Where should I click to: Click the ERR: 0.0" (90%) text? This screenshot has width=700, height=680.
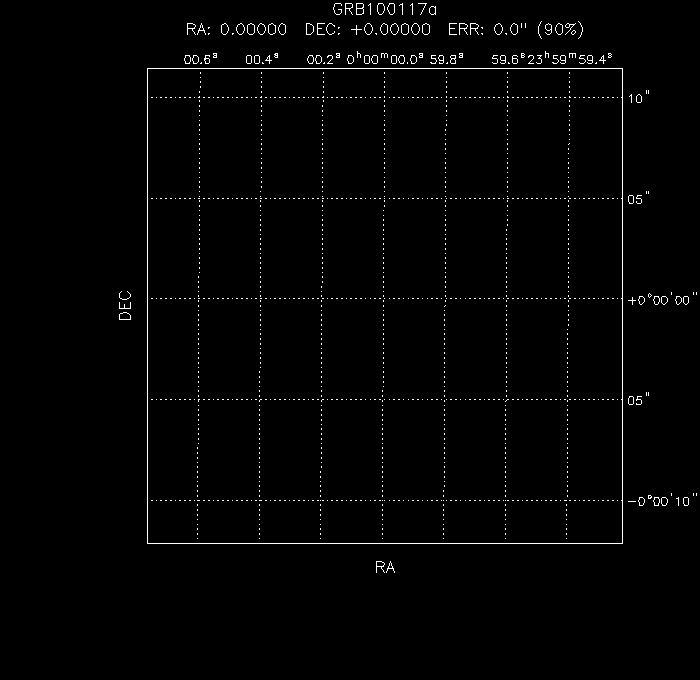click(x=516, y=29)
